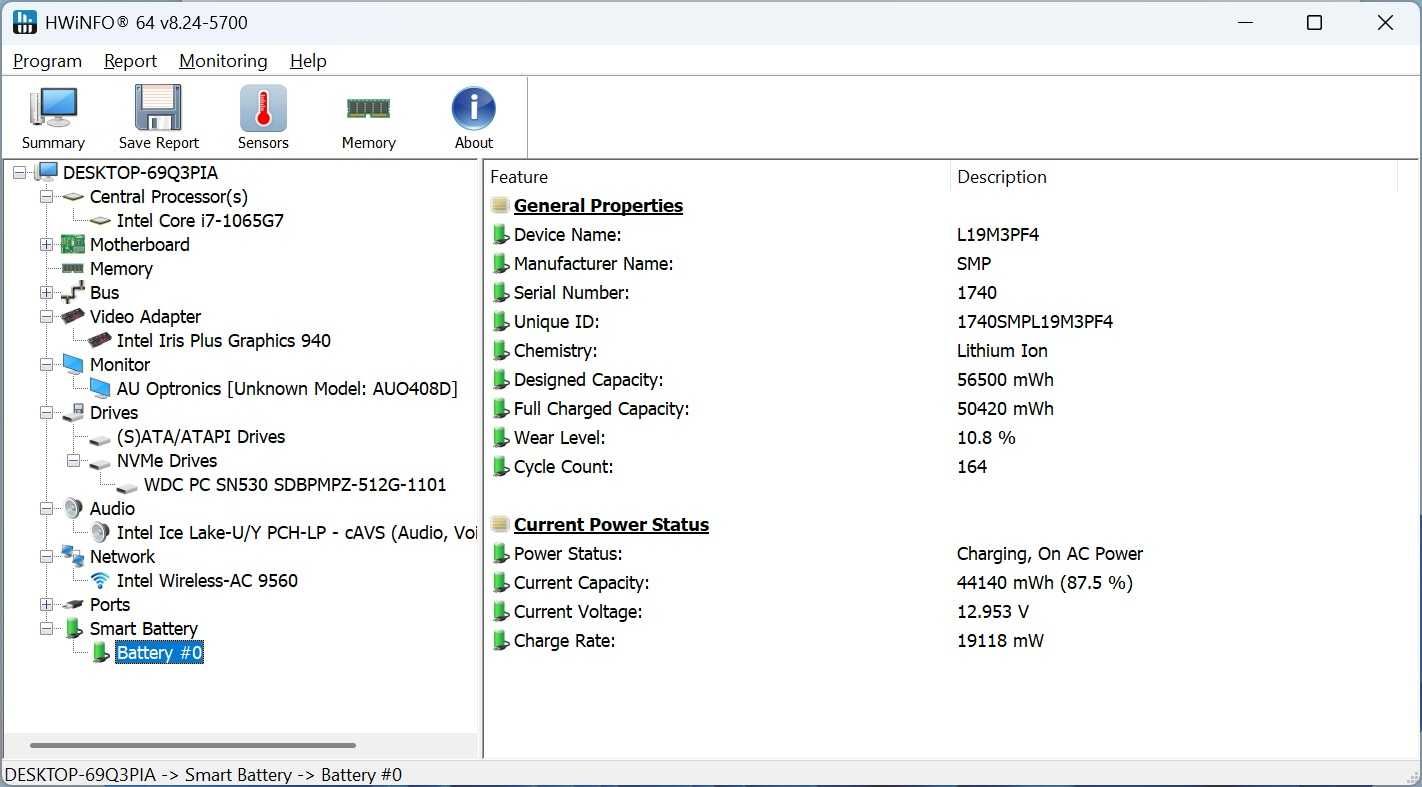The image size is (1422, 787).
Task: Select Memory tree item
Action: 121,269
